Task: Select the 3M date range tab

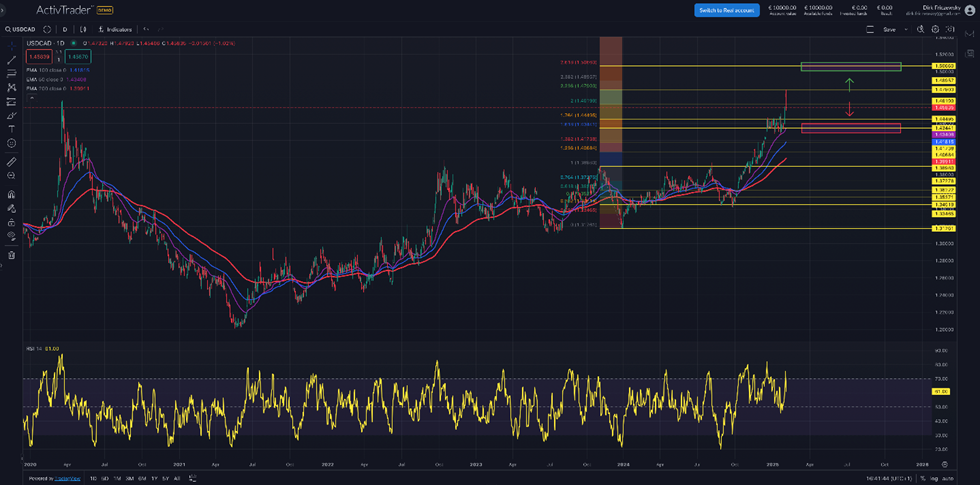Action: [129, 478]
